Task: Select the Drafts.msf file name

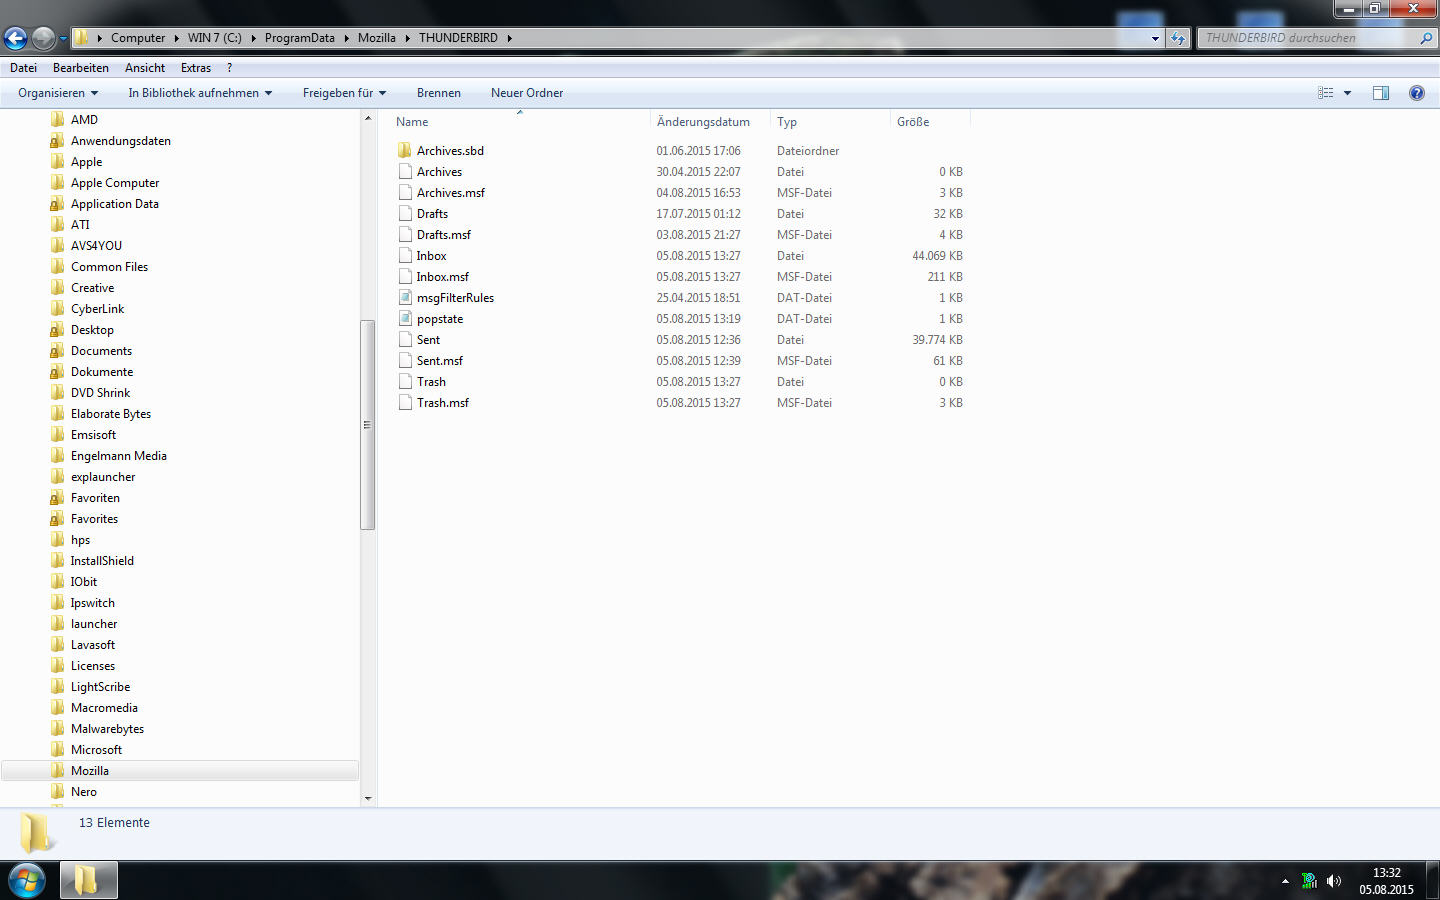Action: [444, 234]
